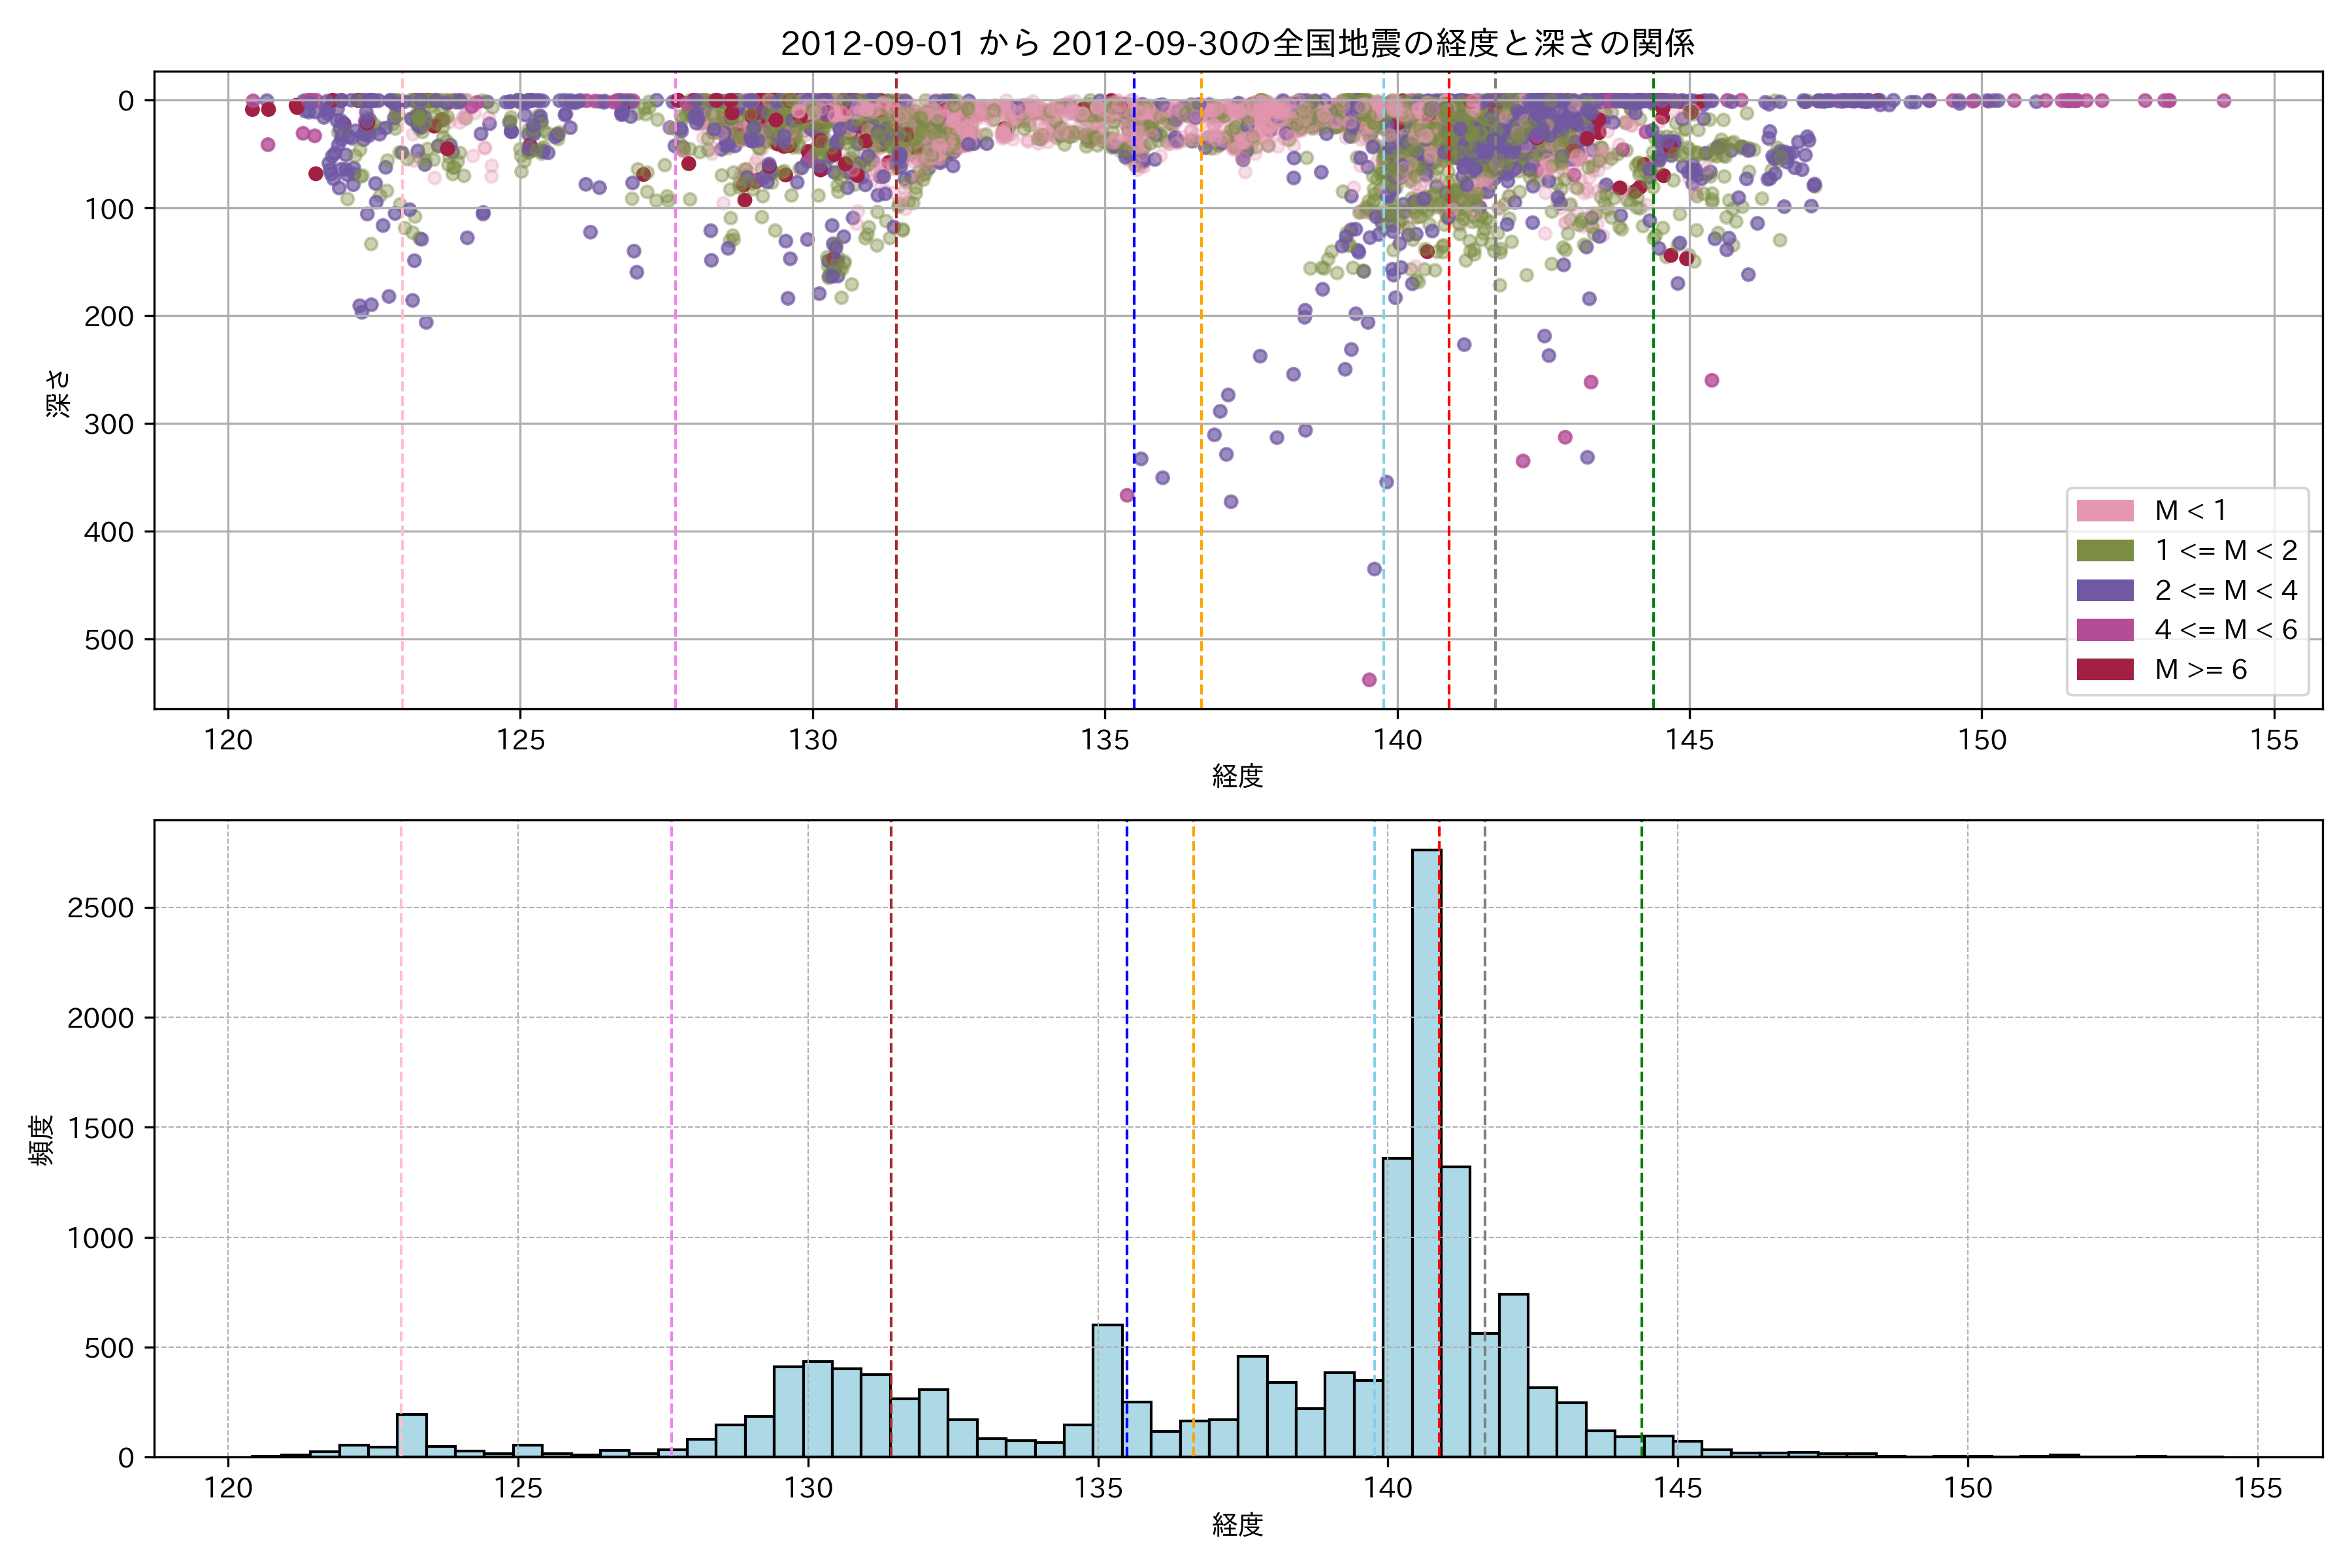Click the purple 2 <= M < 4 legend swatch
This screenshot has height=1568, width=2352.
pos(2104,590)
